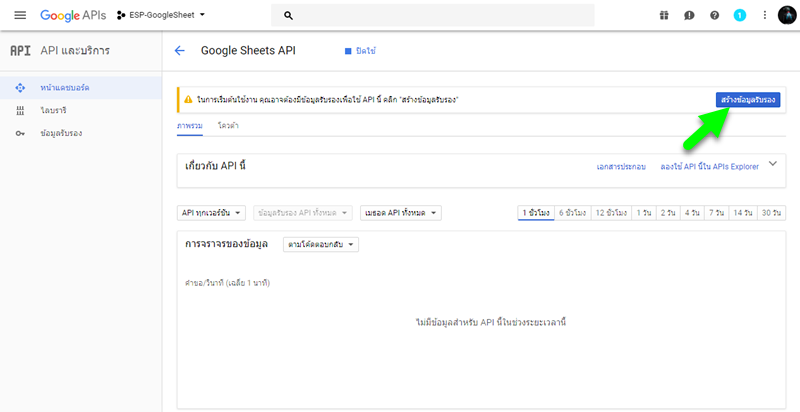
Task: Open the API ทุกเวอร์ชัน versions dropdown
Action: (x=211, y=213)
